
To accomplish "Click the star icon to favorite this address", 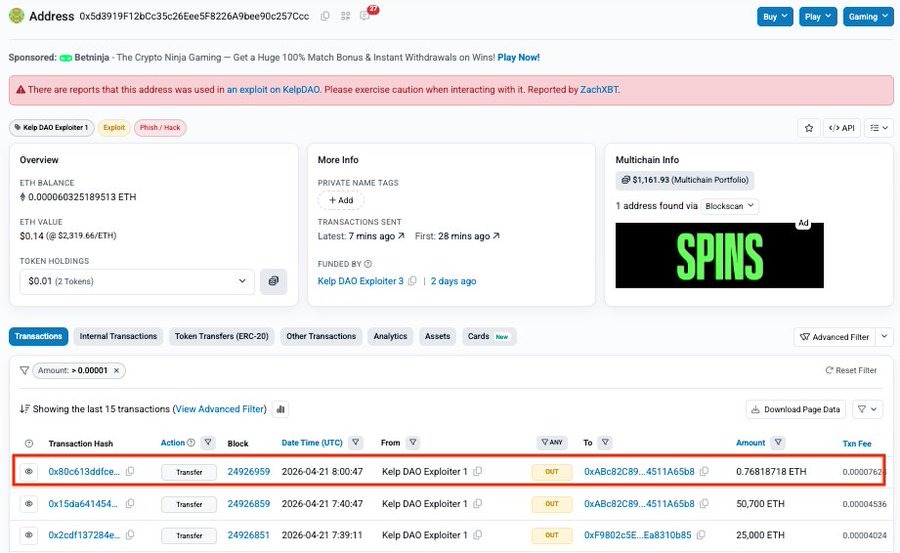I will pyautogui.click(x=809, y=128).
